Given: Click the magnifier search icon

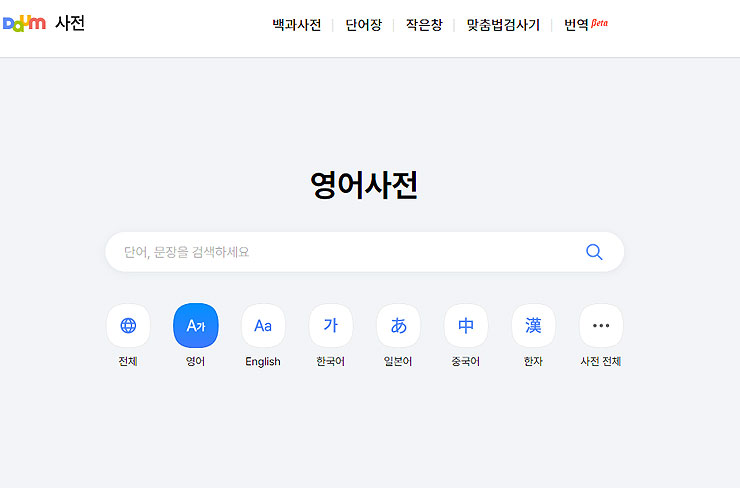Looking at the screenshot, I should 594,252.
